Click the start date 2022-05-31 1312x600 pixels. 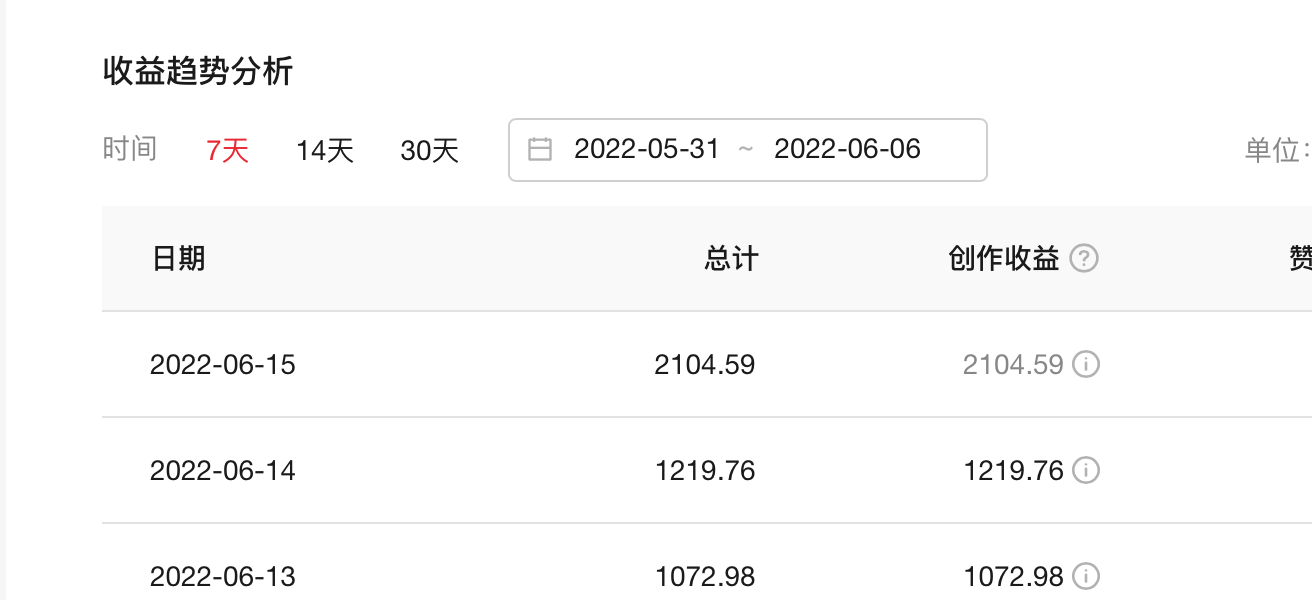point(646,149)
